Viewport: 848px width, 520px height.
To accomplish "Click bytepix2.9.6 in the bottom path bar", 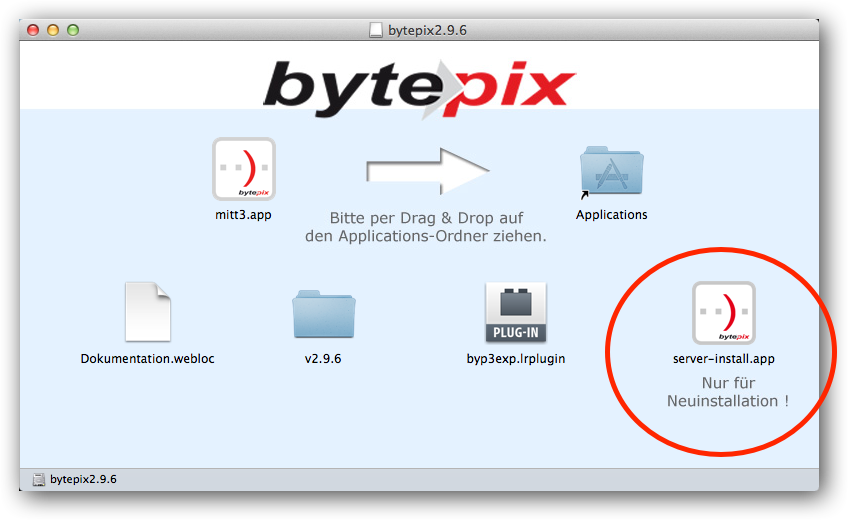I will click(x=83, y=479).
